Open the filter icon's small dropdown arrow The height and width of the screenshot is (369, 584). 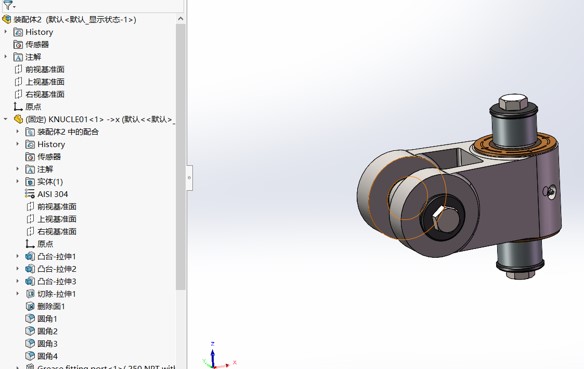tap(14, 6)
